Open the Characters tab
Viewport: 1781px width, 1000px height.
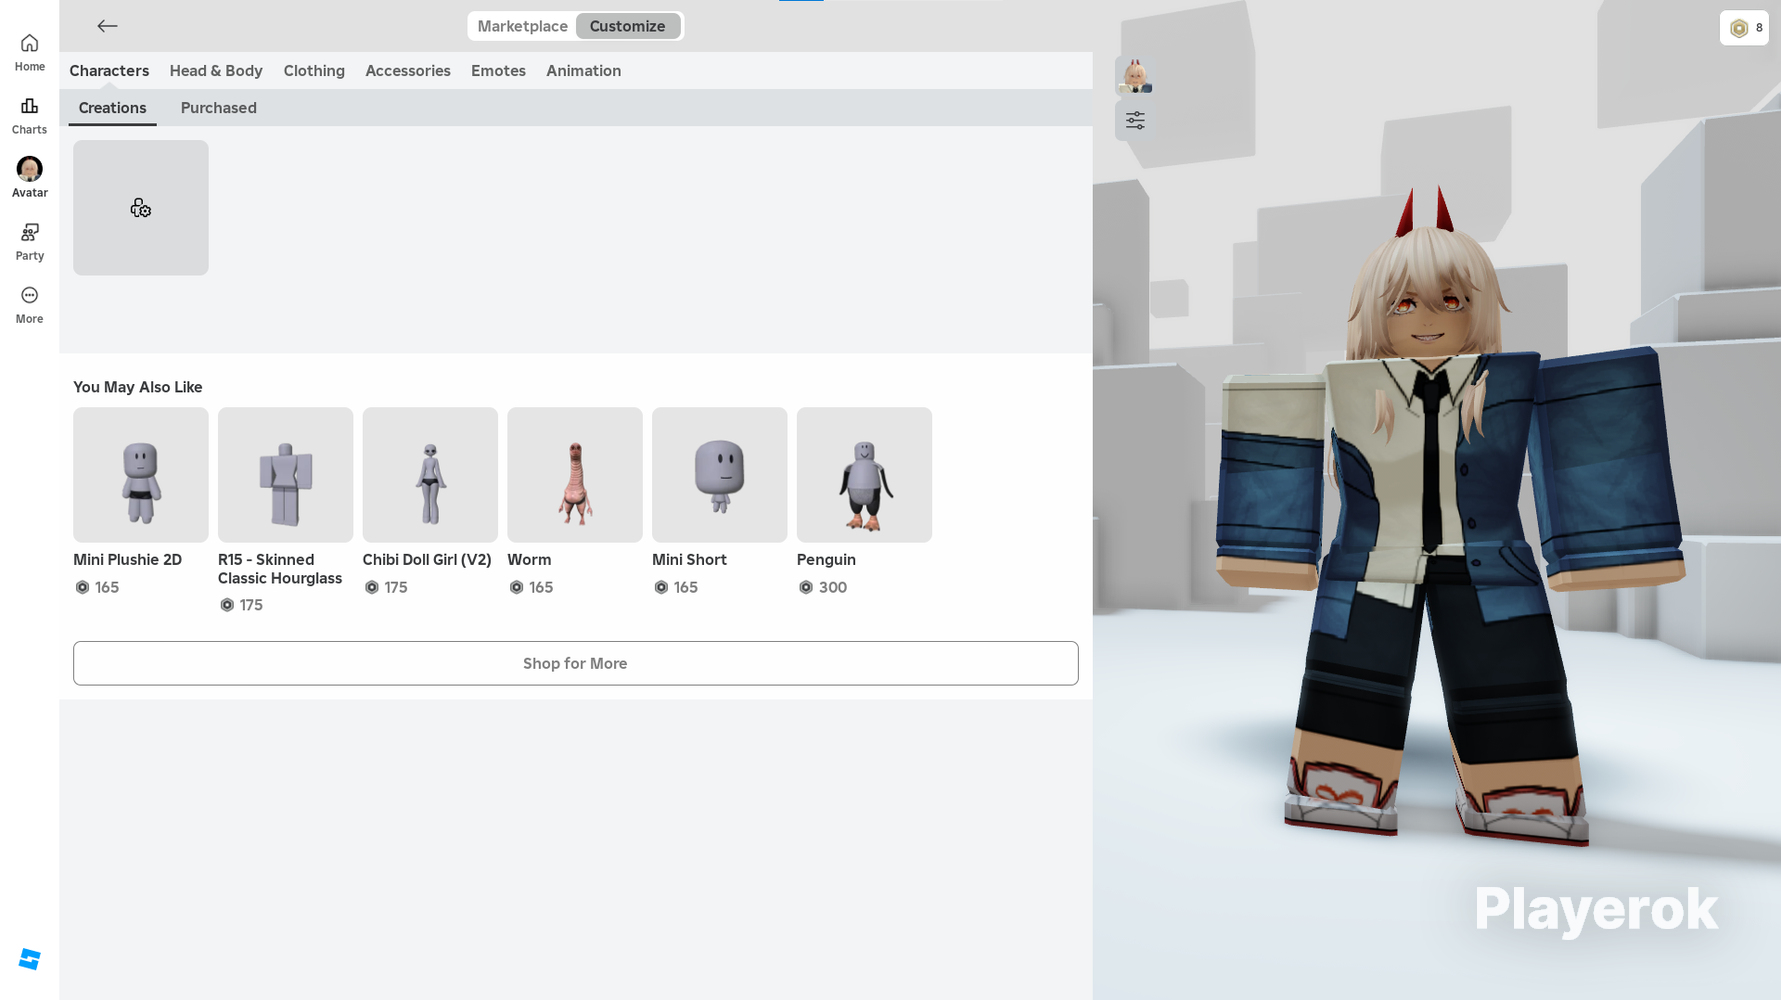(x=109, y=71)
